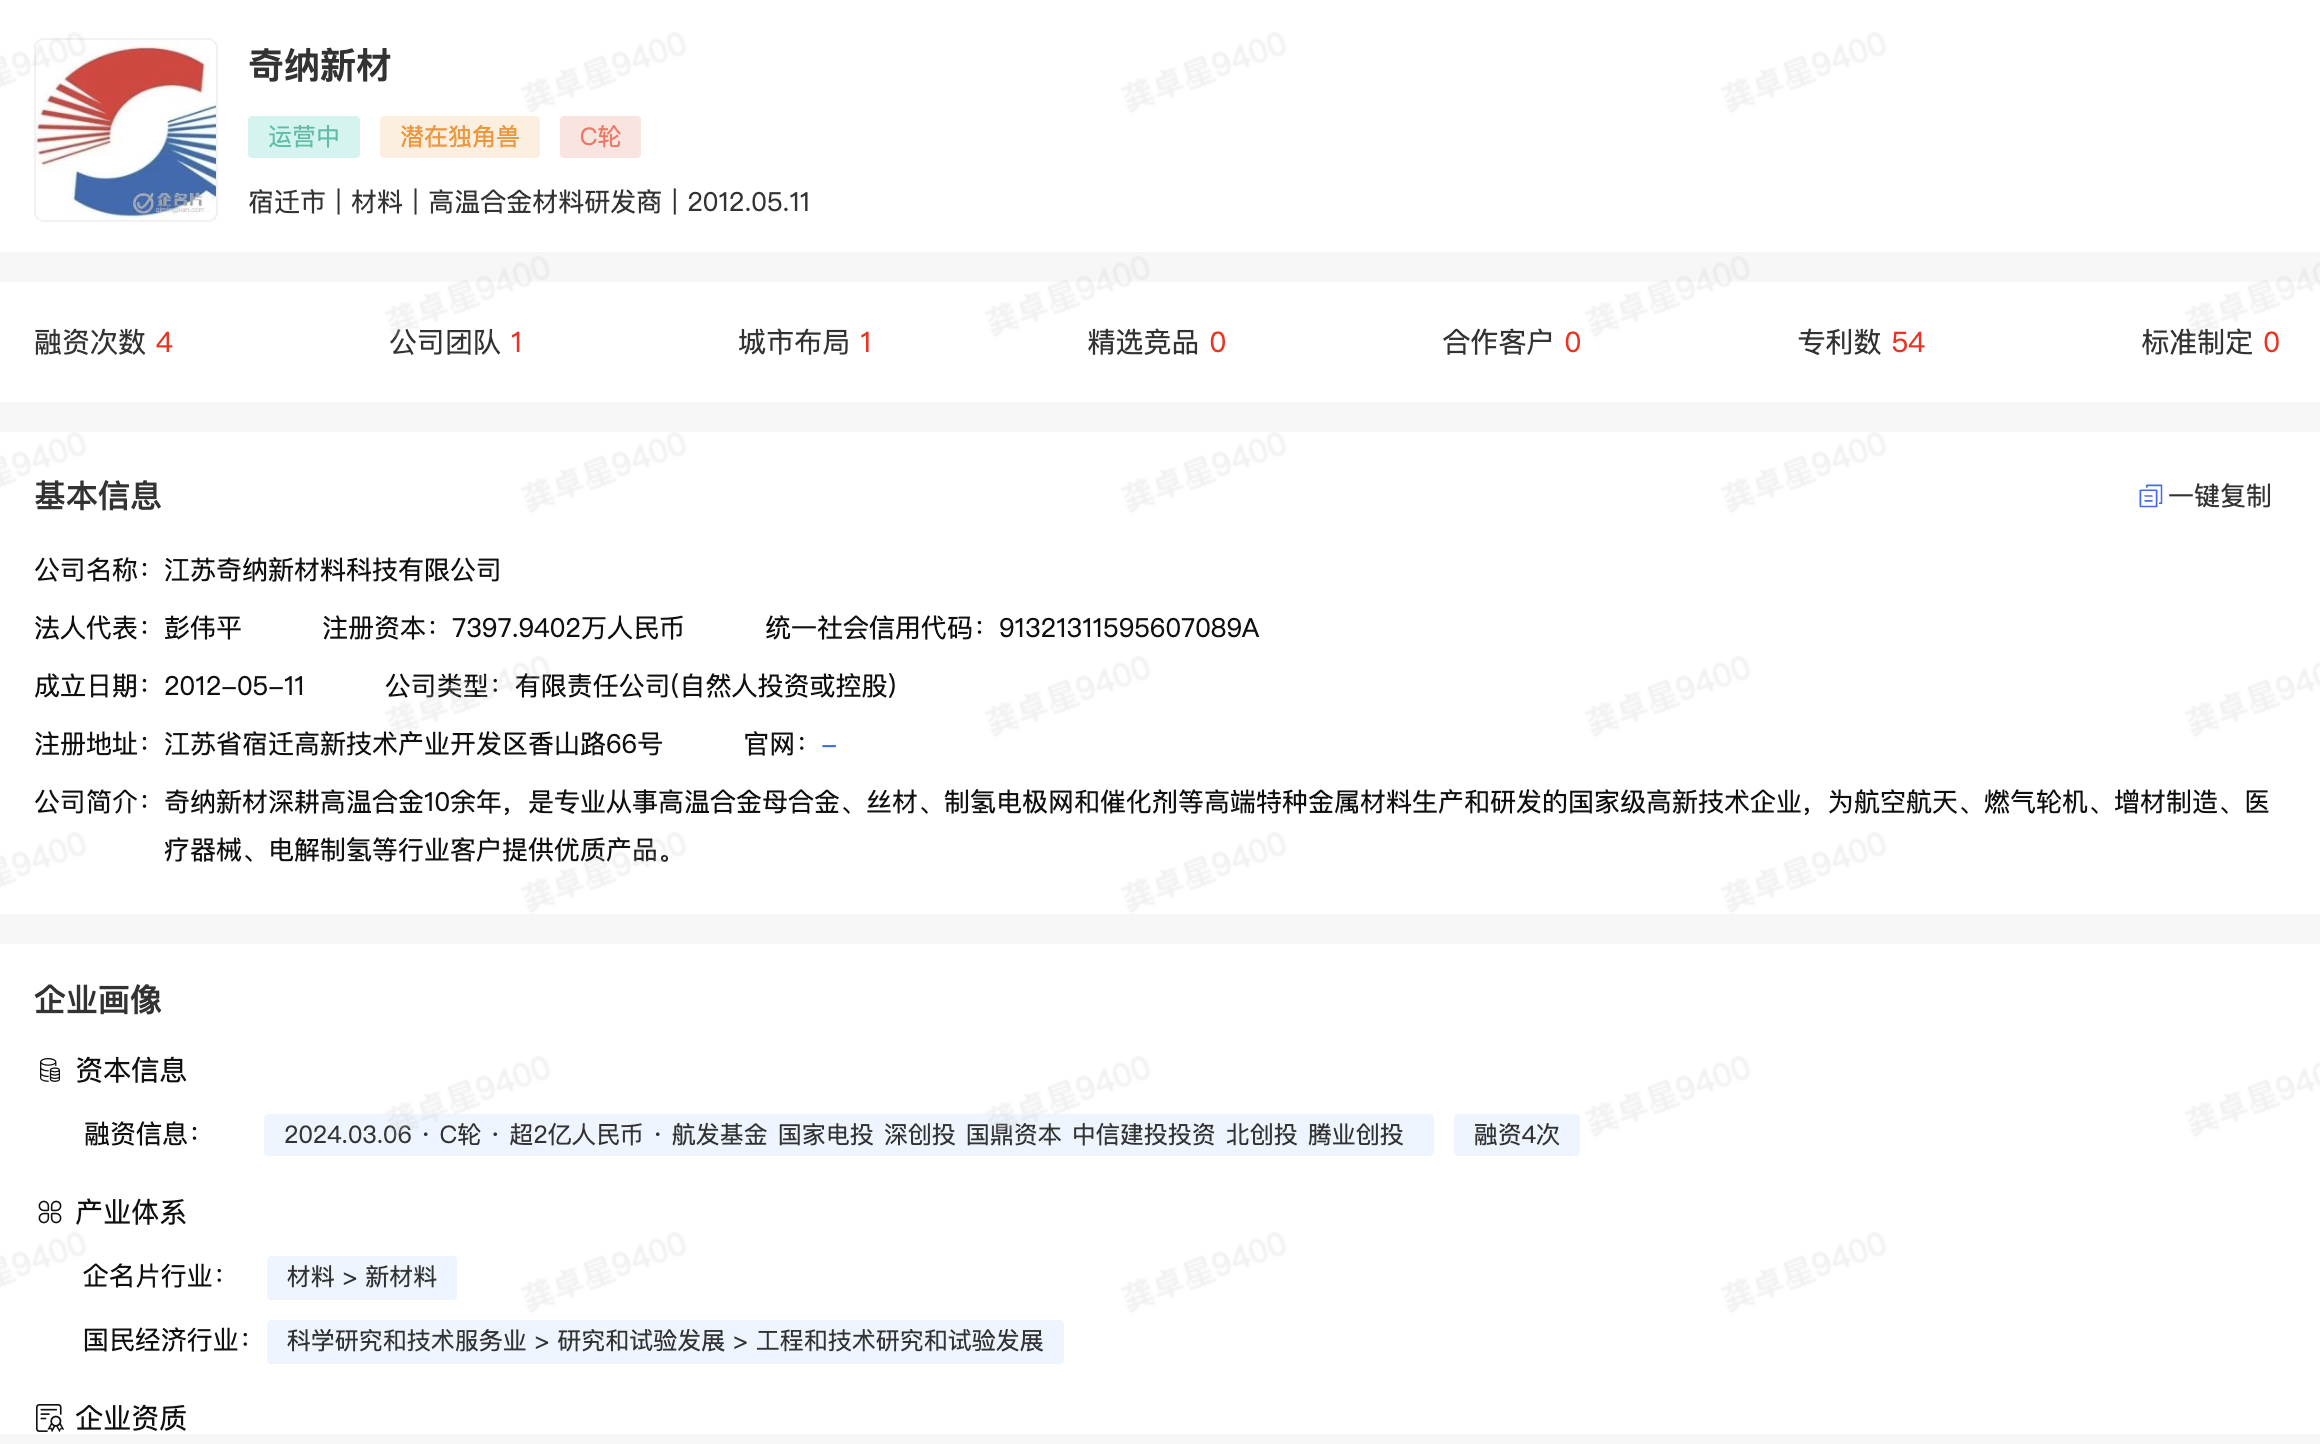Image resolution: width=2320 pixels, height=1444 pixels.
Task: Click legal representative 彭伟平
Action: coord(203,628)
